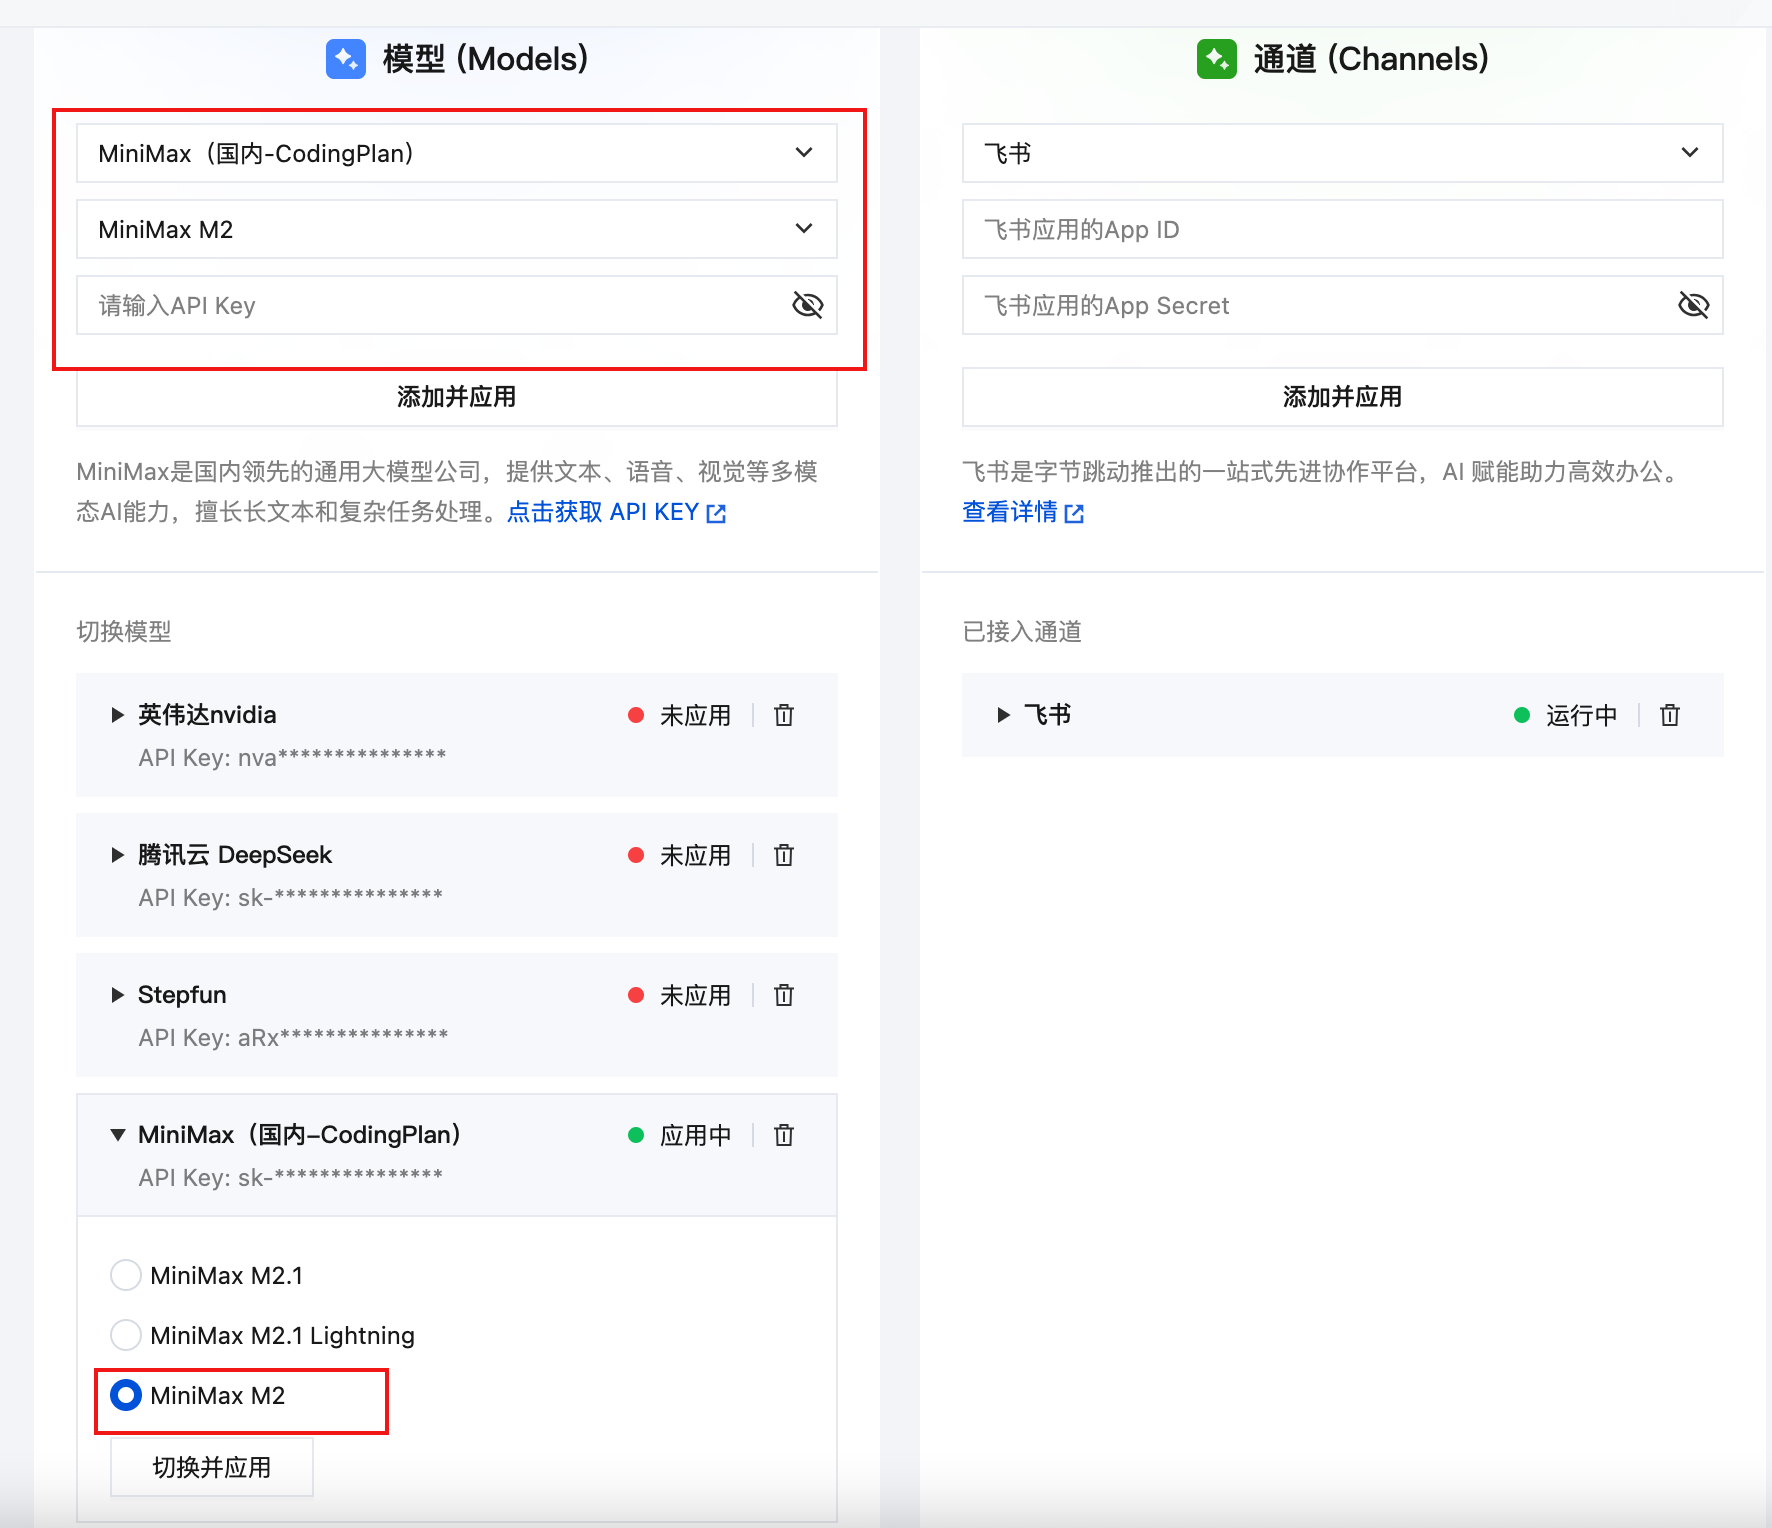
Task: Toggle API Key visibility eye icon
Action: pos(807,305)
